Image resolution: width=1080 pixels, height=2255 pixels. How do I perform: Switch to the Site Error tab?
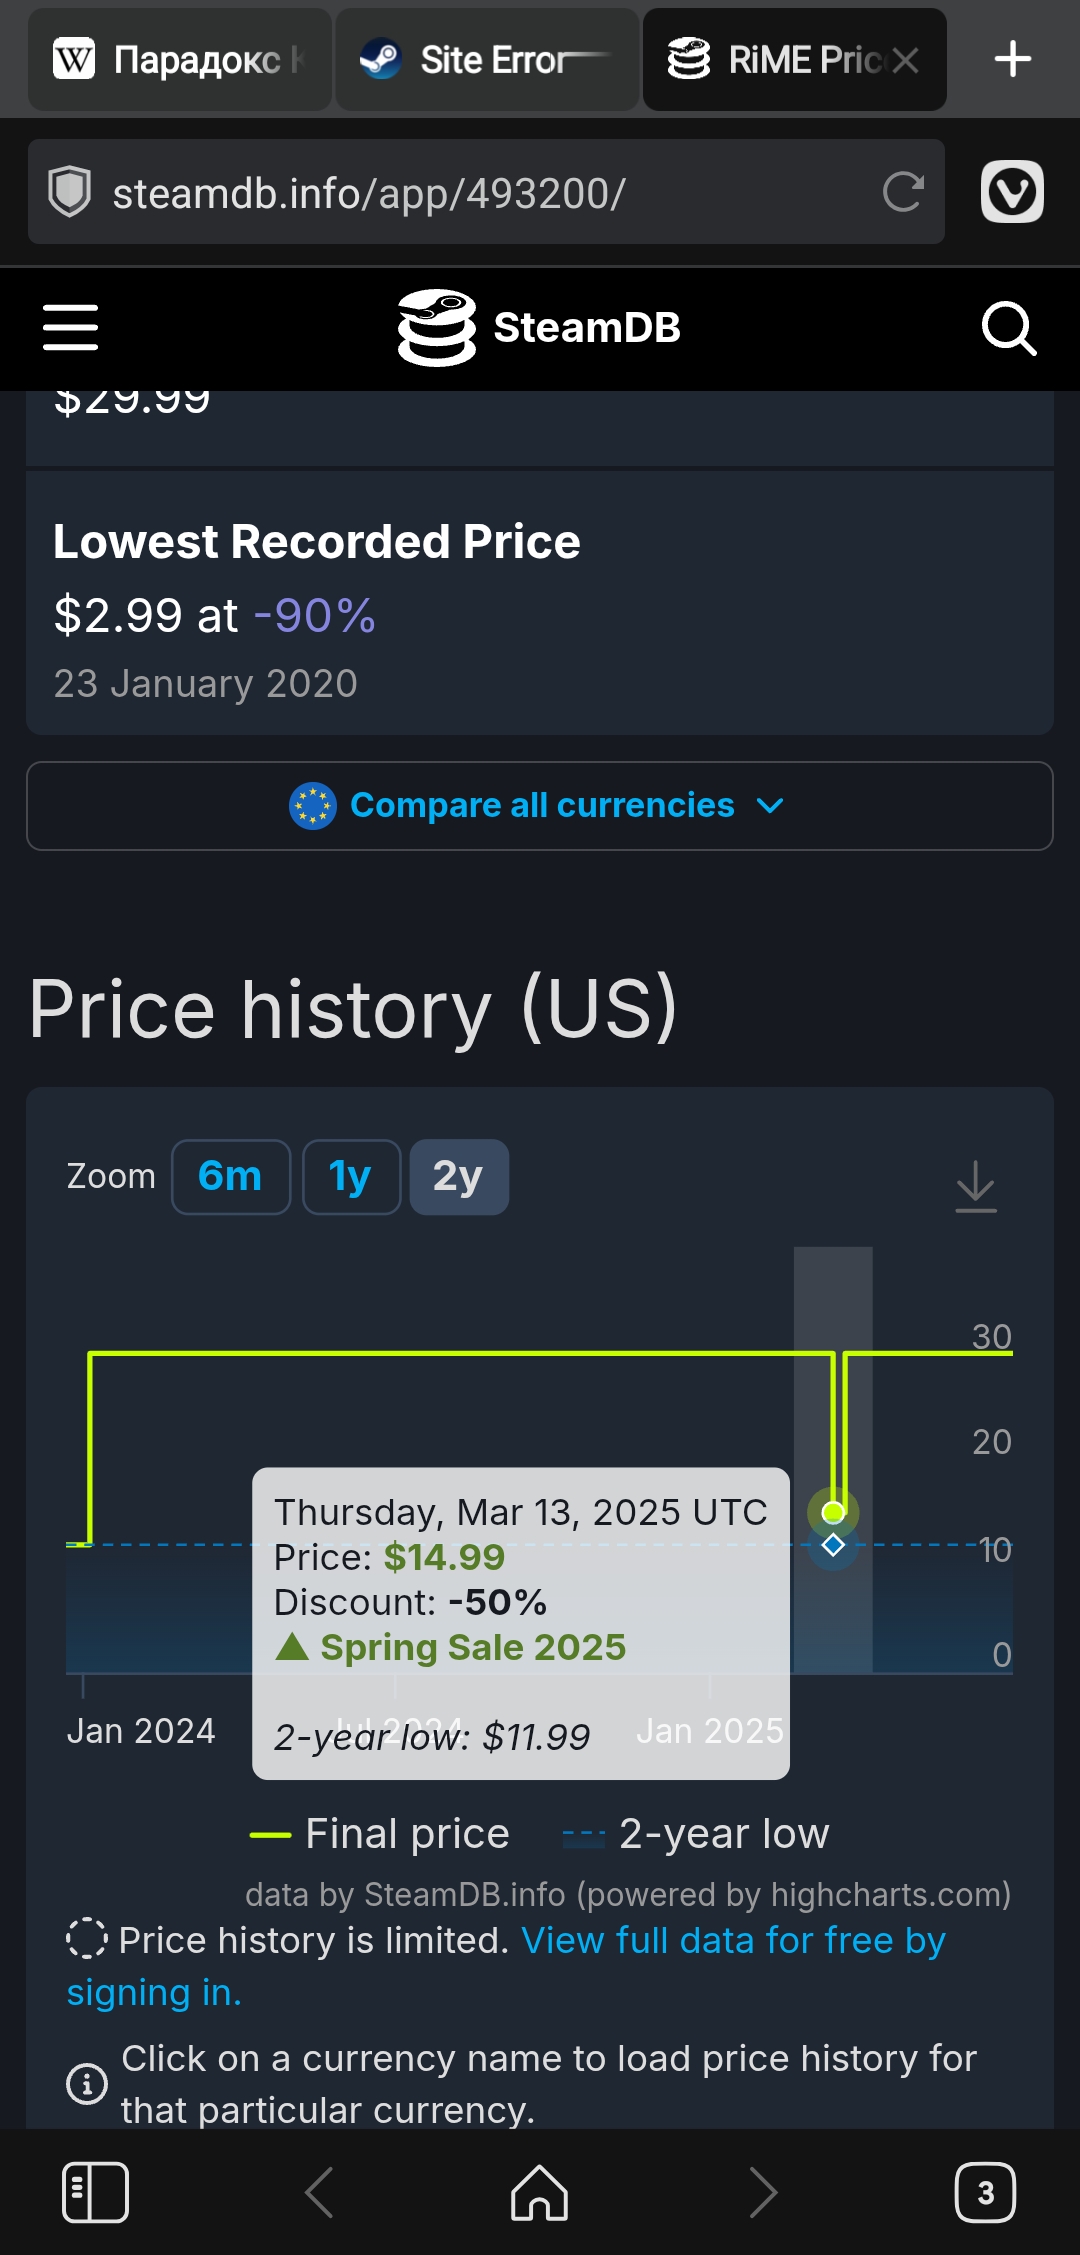click(x=487, y=60)
